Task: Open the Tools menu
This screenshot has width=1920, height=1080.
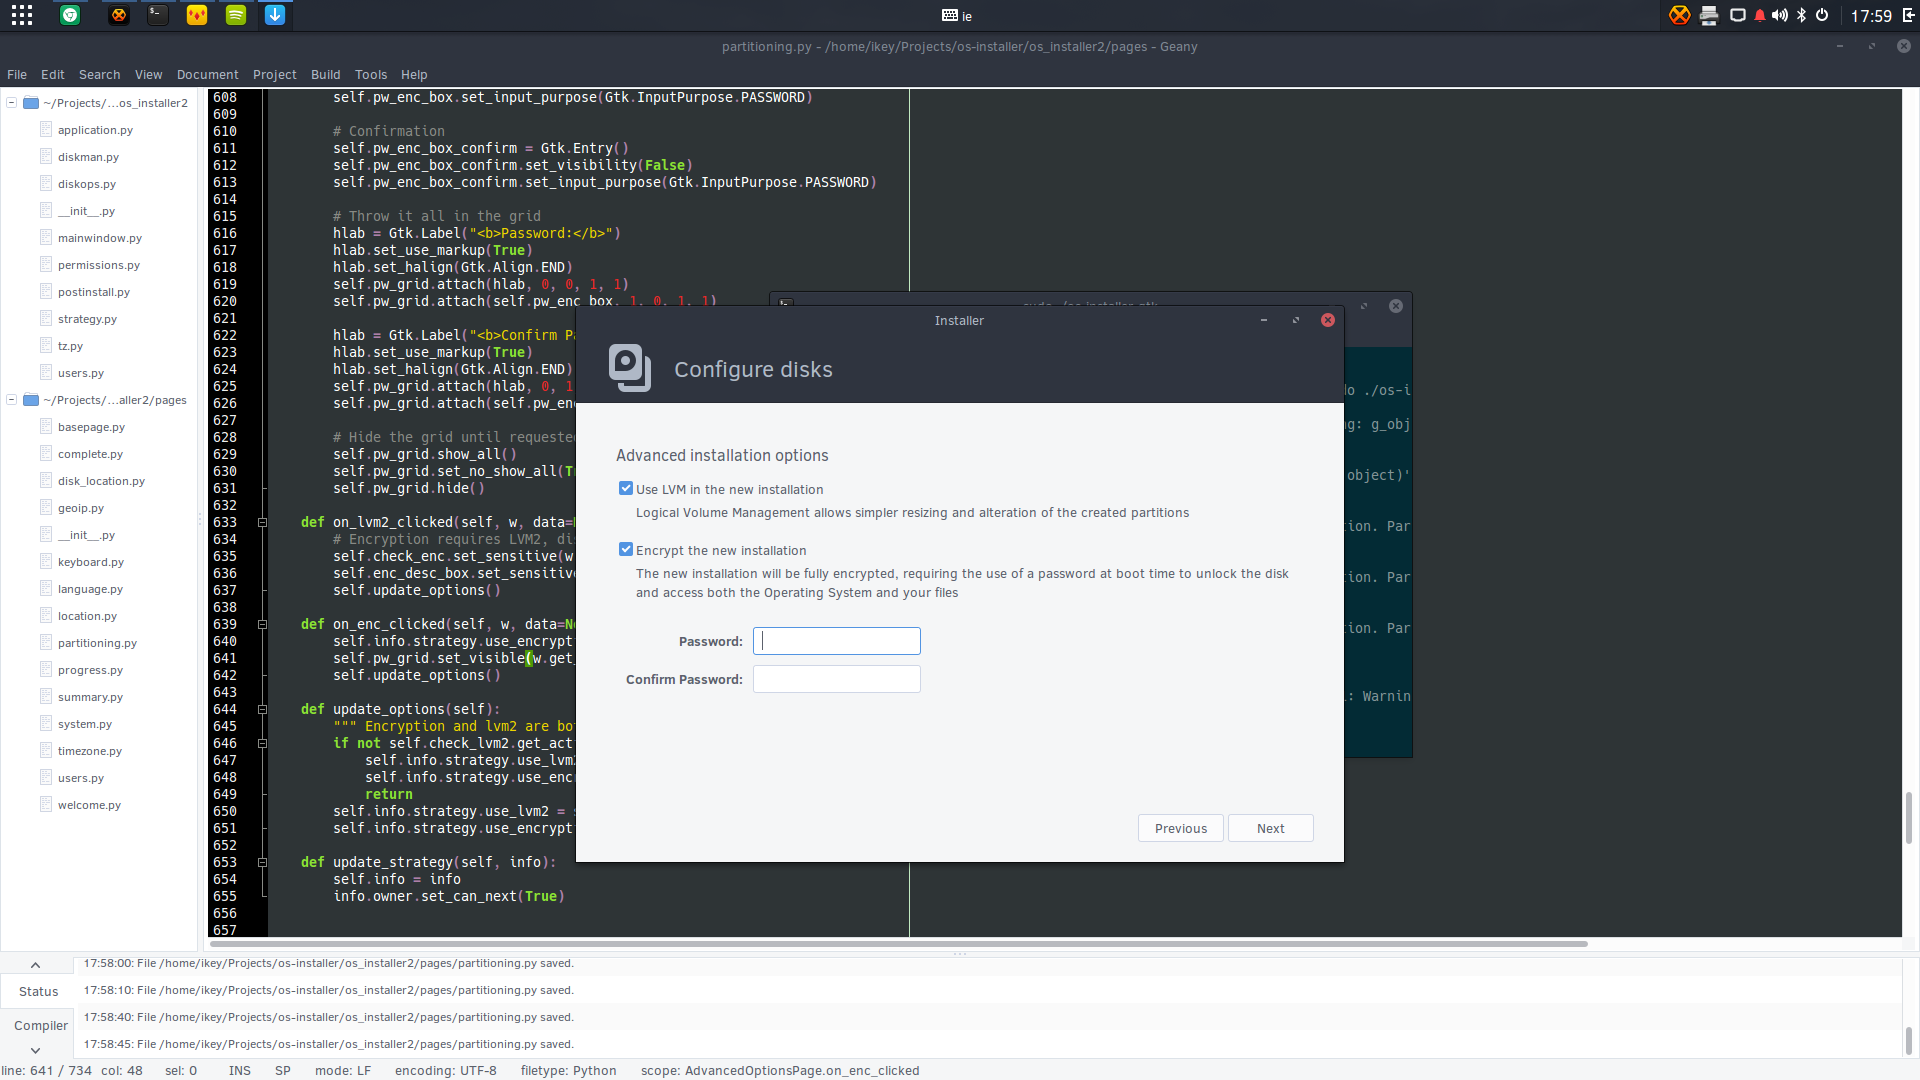Action: click(370, 74)
